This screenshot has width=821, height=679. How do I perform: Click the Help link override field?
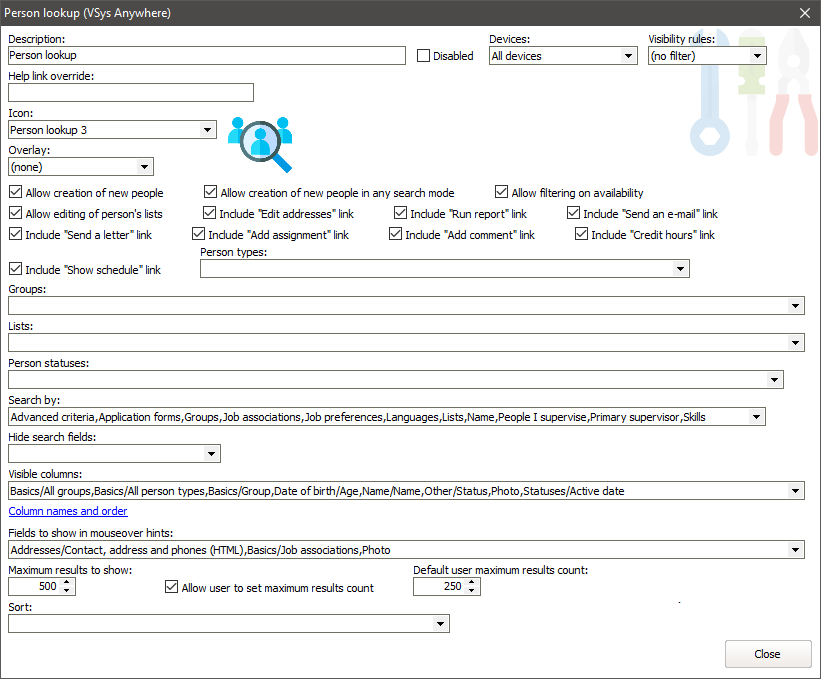pyautogui.click(x=131, y=93)
